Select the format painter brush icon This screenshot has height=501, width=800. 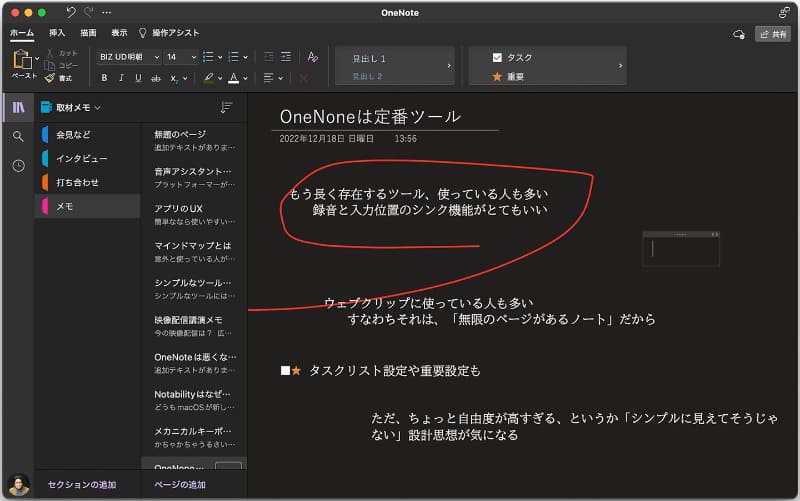(x=49, y=78)
